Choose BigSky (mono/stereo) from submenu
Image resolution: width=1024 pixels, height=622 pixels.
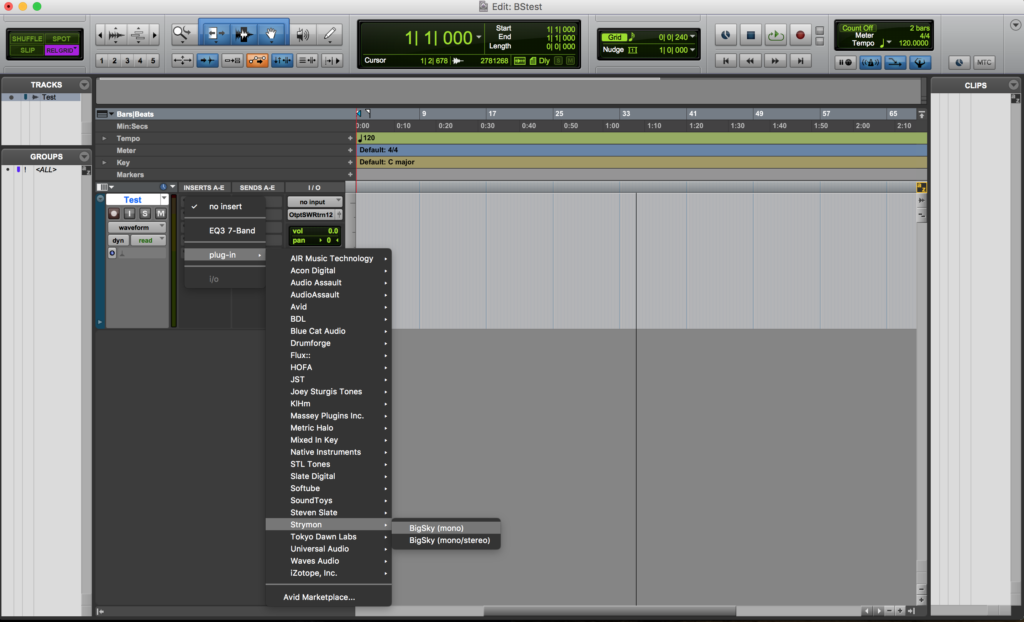[448, 541]
